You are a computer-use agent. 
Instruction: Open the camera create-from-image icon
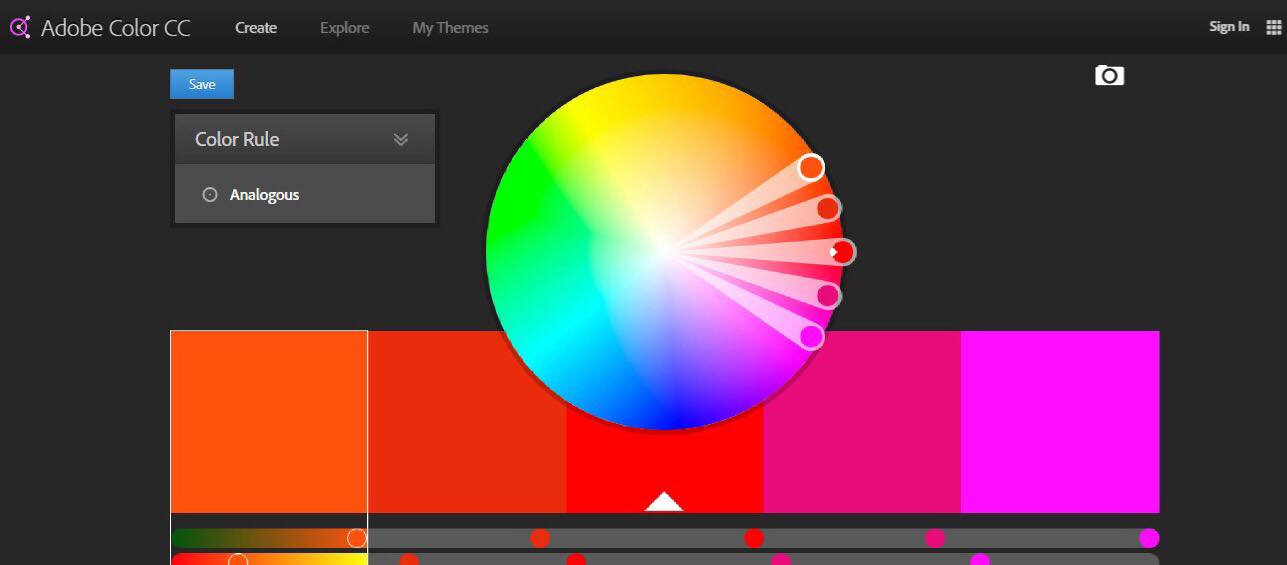[x=1109, y=76]
